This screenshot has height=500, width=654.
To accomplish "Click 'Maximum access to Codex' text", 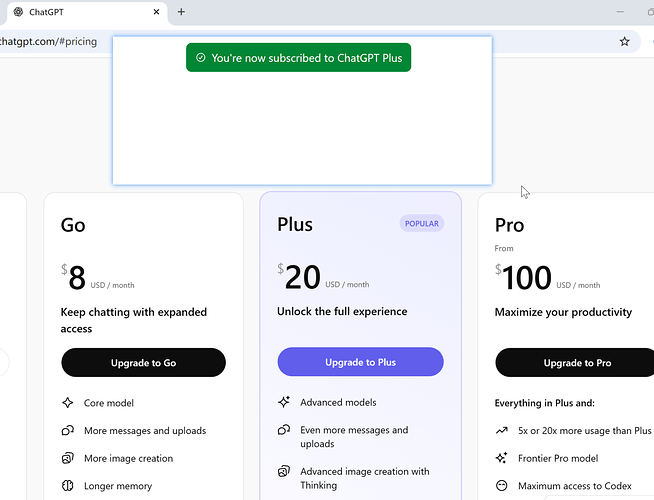I will (575, 486).
